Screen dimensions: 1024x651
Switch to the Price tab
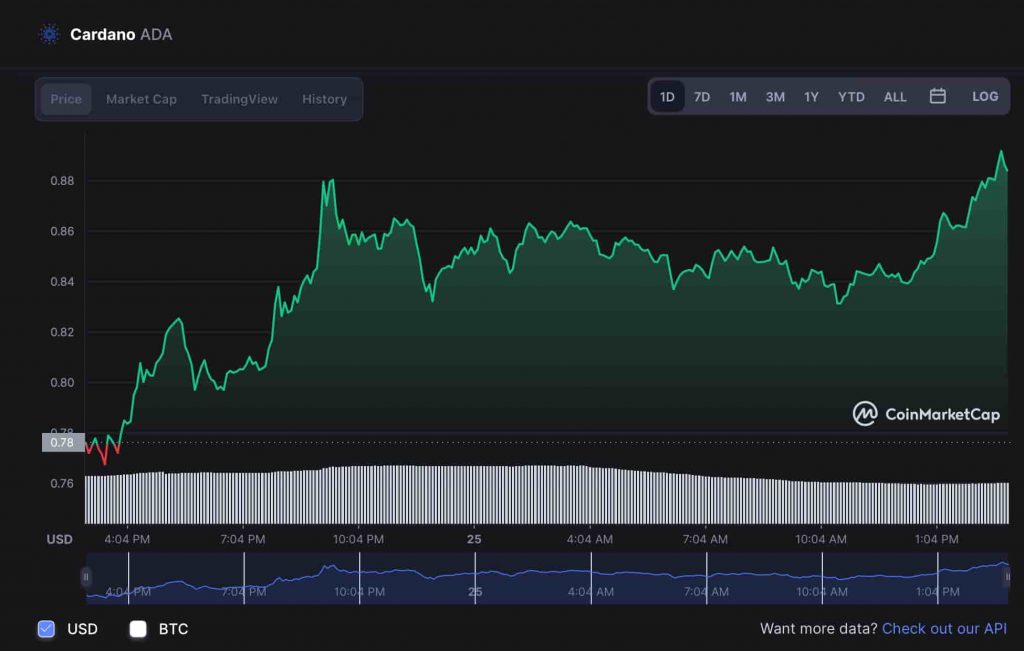[66, 99]
